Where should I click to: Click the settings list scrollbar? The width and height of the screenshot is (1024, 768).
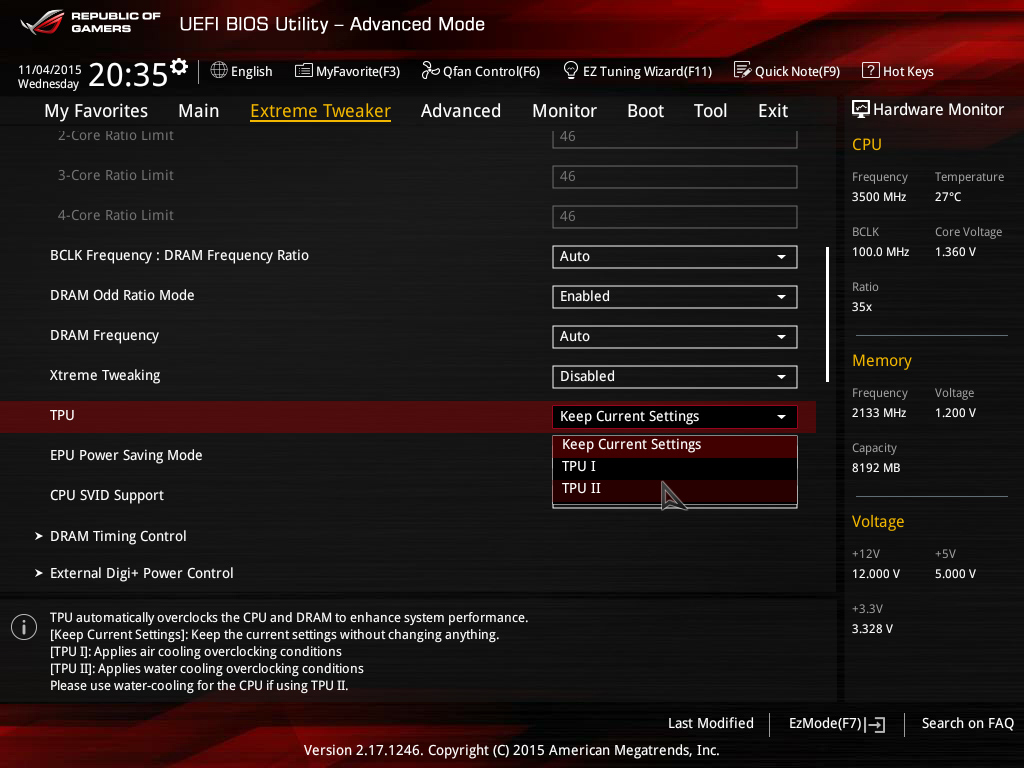827,314
